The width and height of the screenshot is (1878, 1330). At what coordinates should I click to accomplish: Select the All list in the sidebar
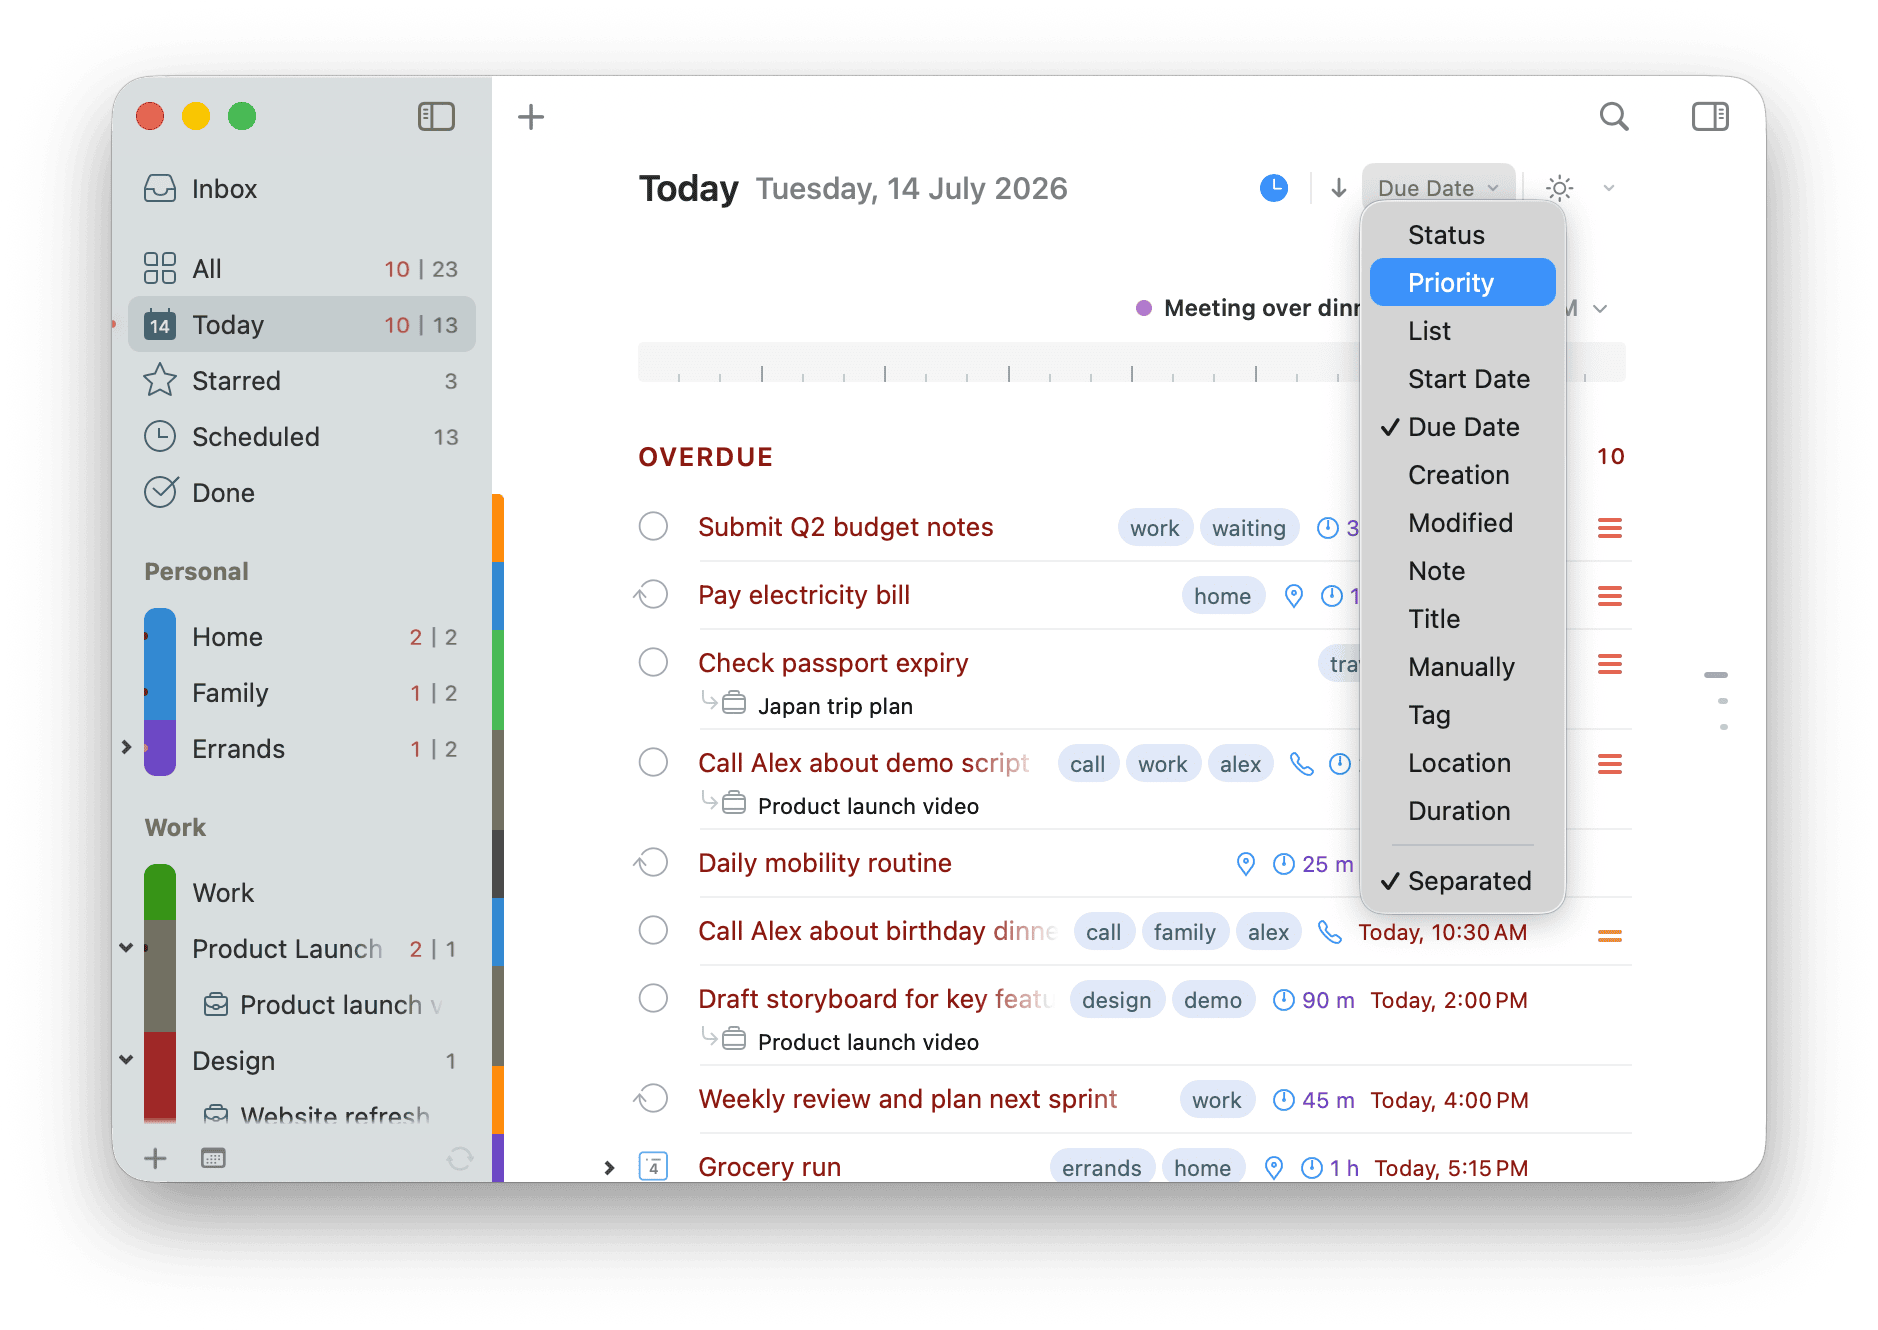pyautogui.click(x=302, y=269)
